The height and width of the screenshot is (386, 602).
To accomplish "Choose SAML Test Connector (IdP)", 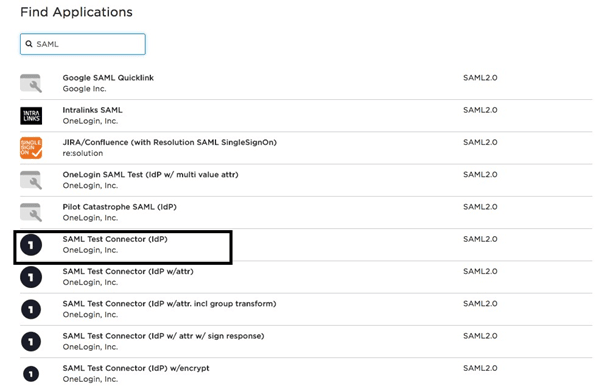I will click(x=115, y=239).
